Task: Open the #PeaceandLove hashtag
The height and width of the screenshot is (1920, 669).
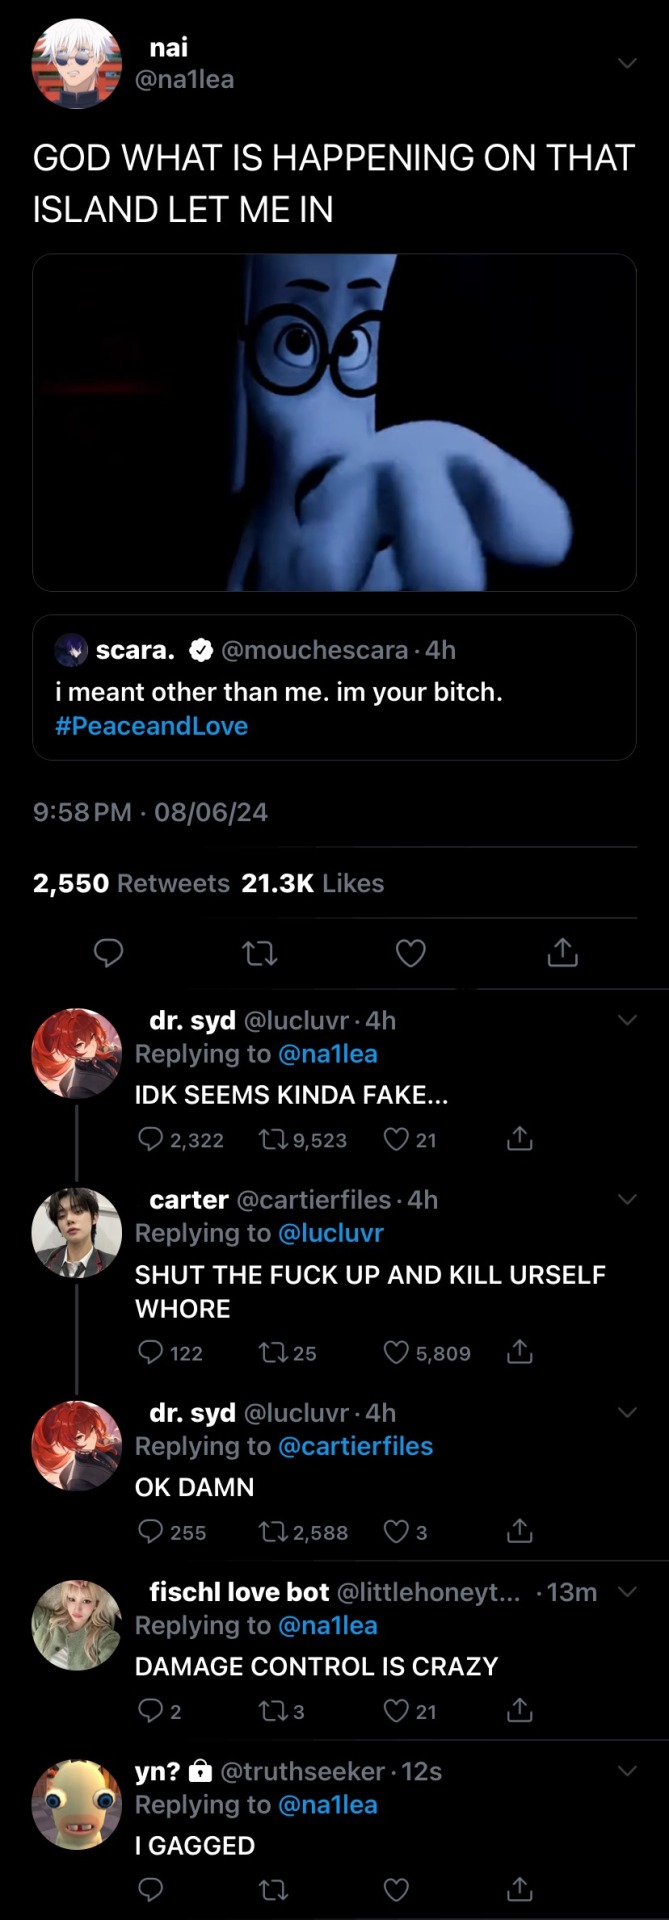Action: pyautogui.click(x=152, y=726)
